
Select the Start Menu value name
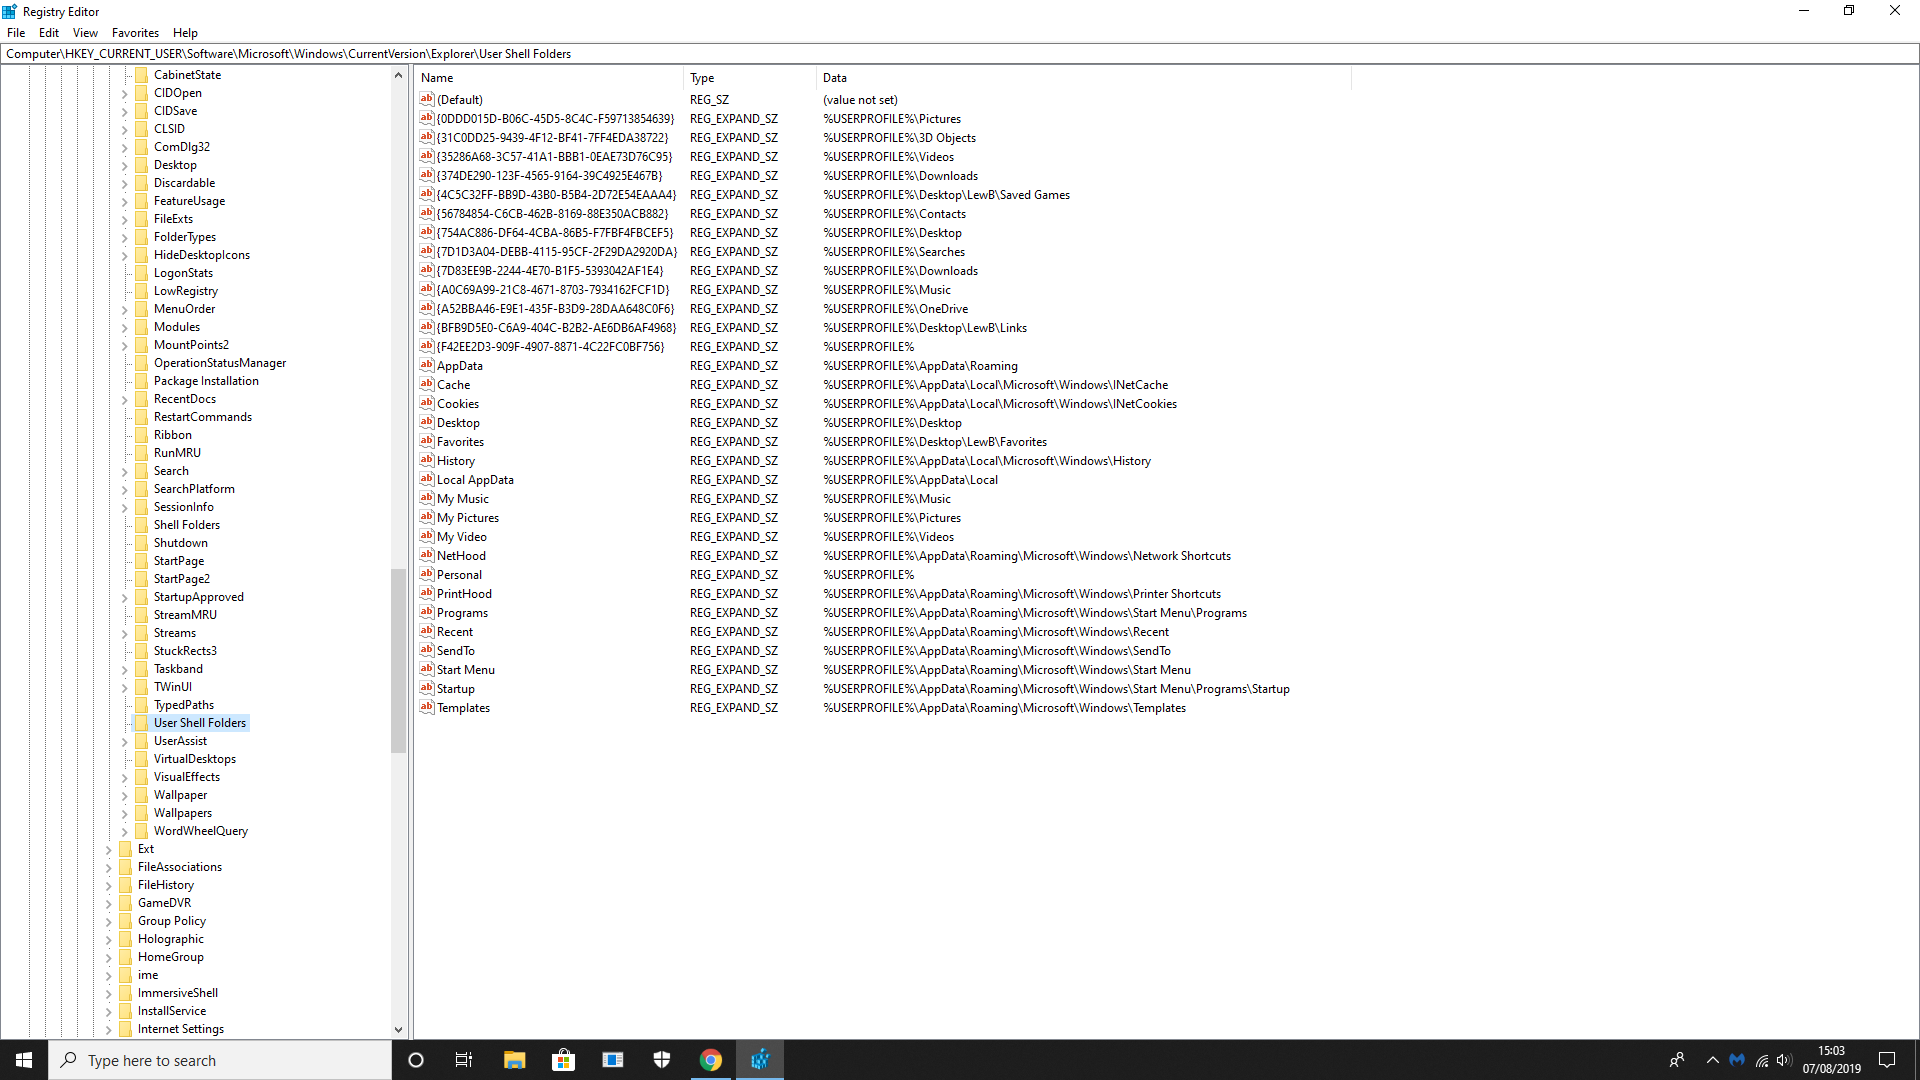466,670
